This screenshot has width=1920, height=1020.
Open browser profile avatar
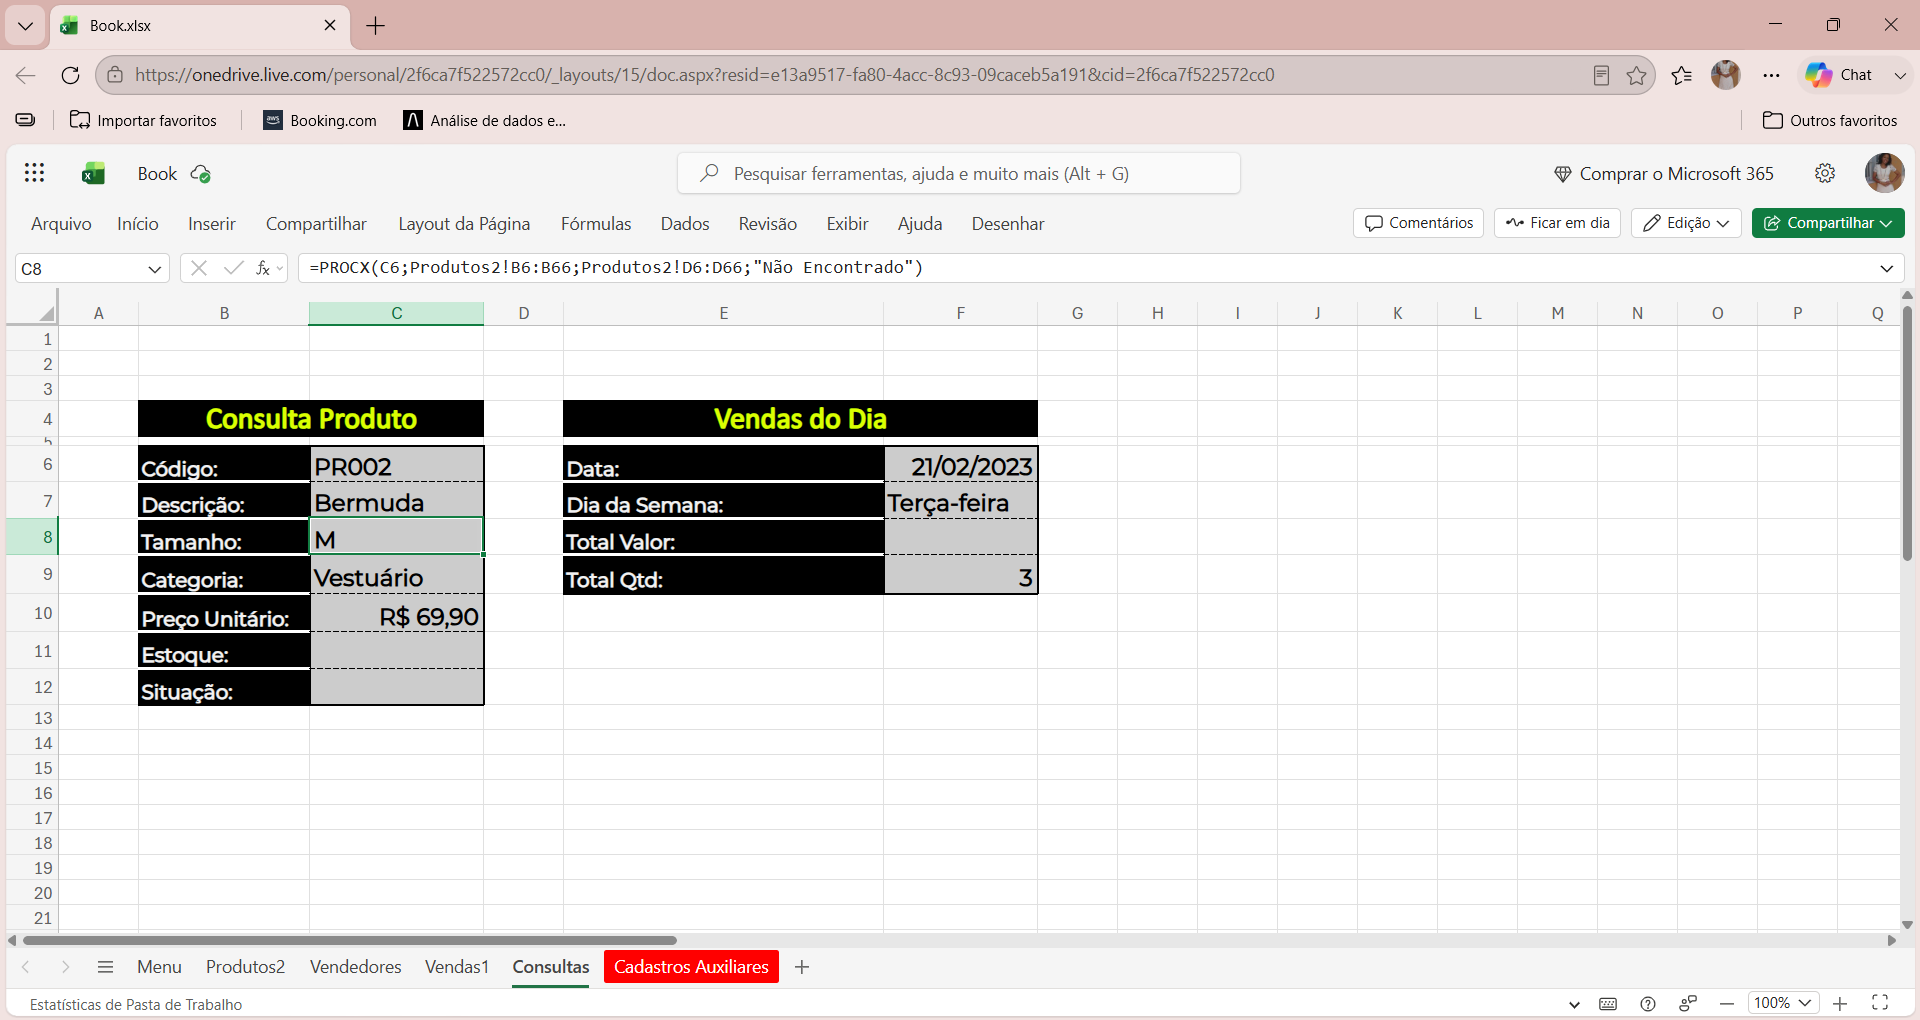(x=1726, y=75)
